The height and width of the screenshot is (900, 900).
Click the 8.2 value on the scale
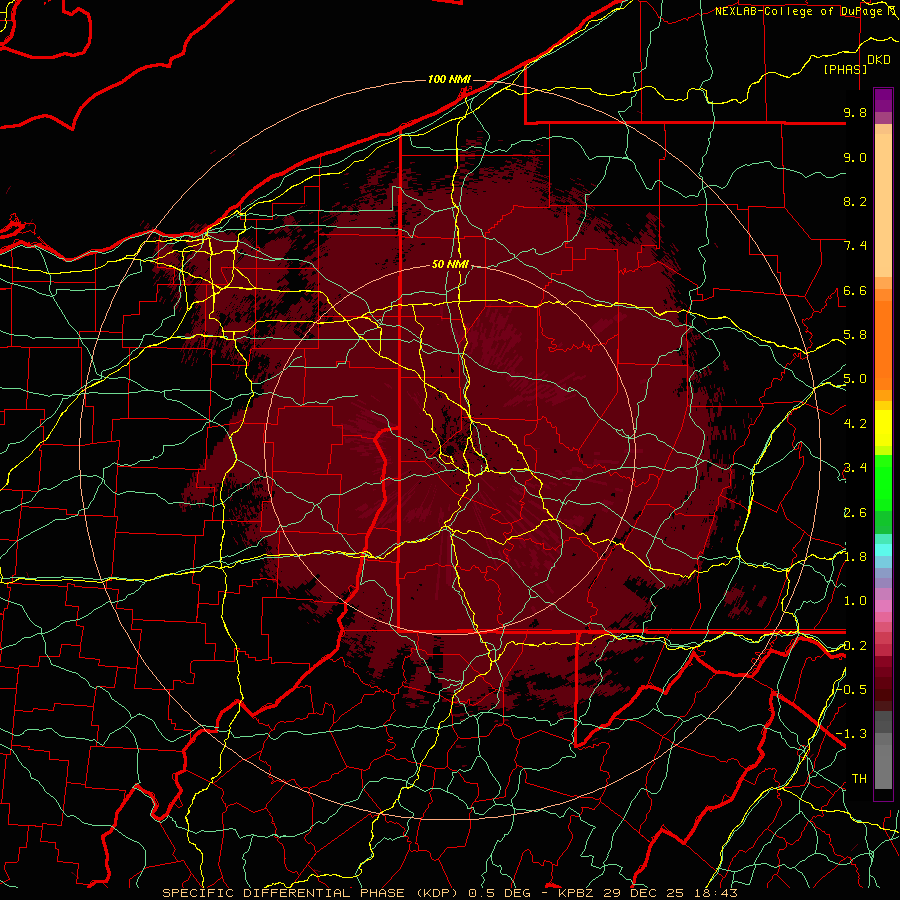pos(855,201)
